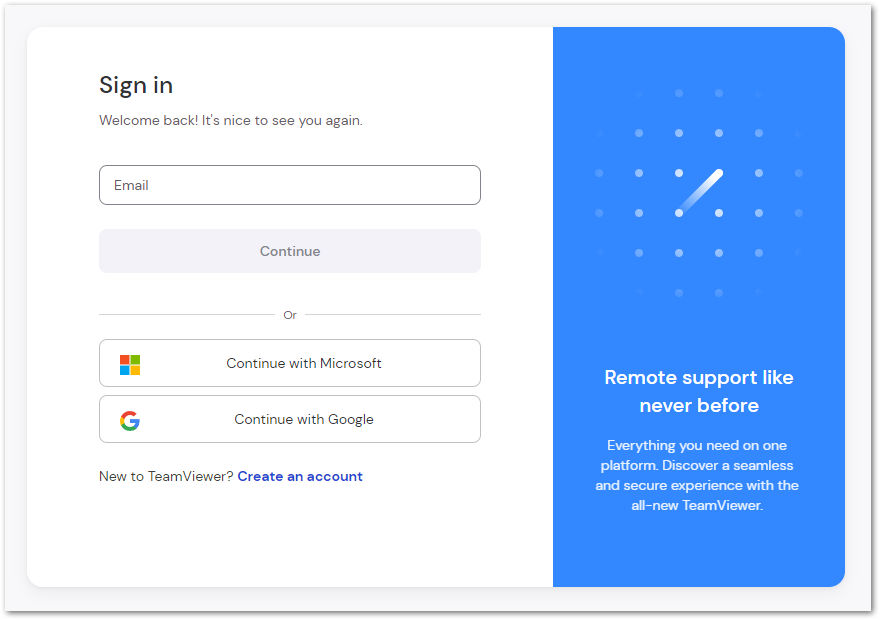Click the "Or" divider label

(x=290, y=315)
